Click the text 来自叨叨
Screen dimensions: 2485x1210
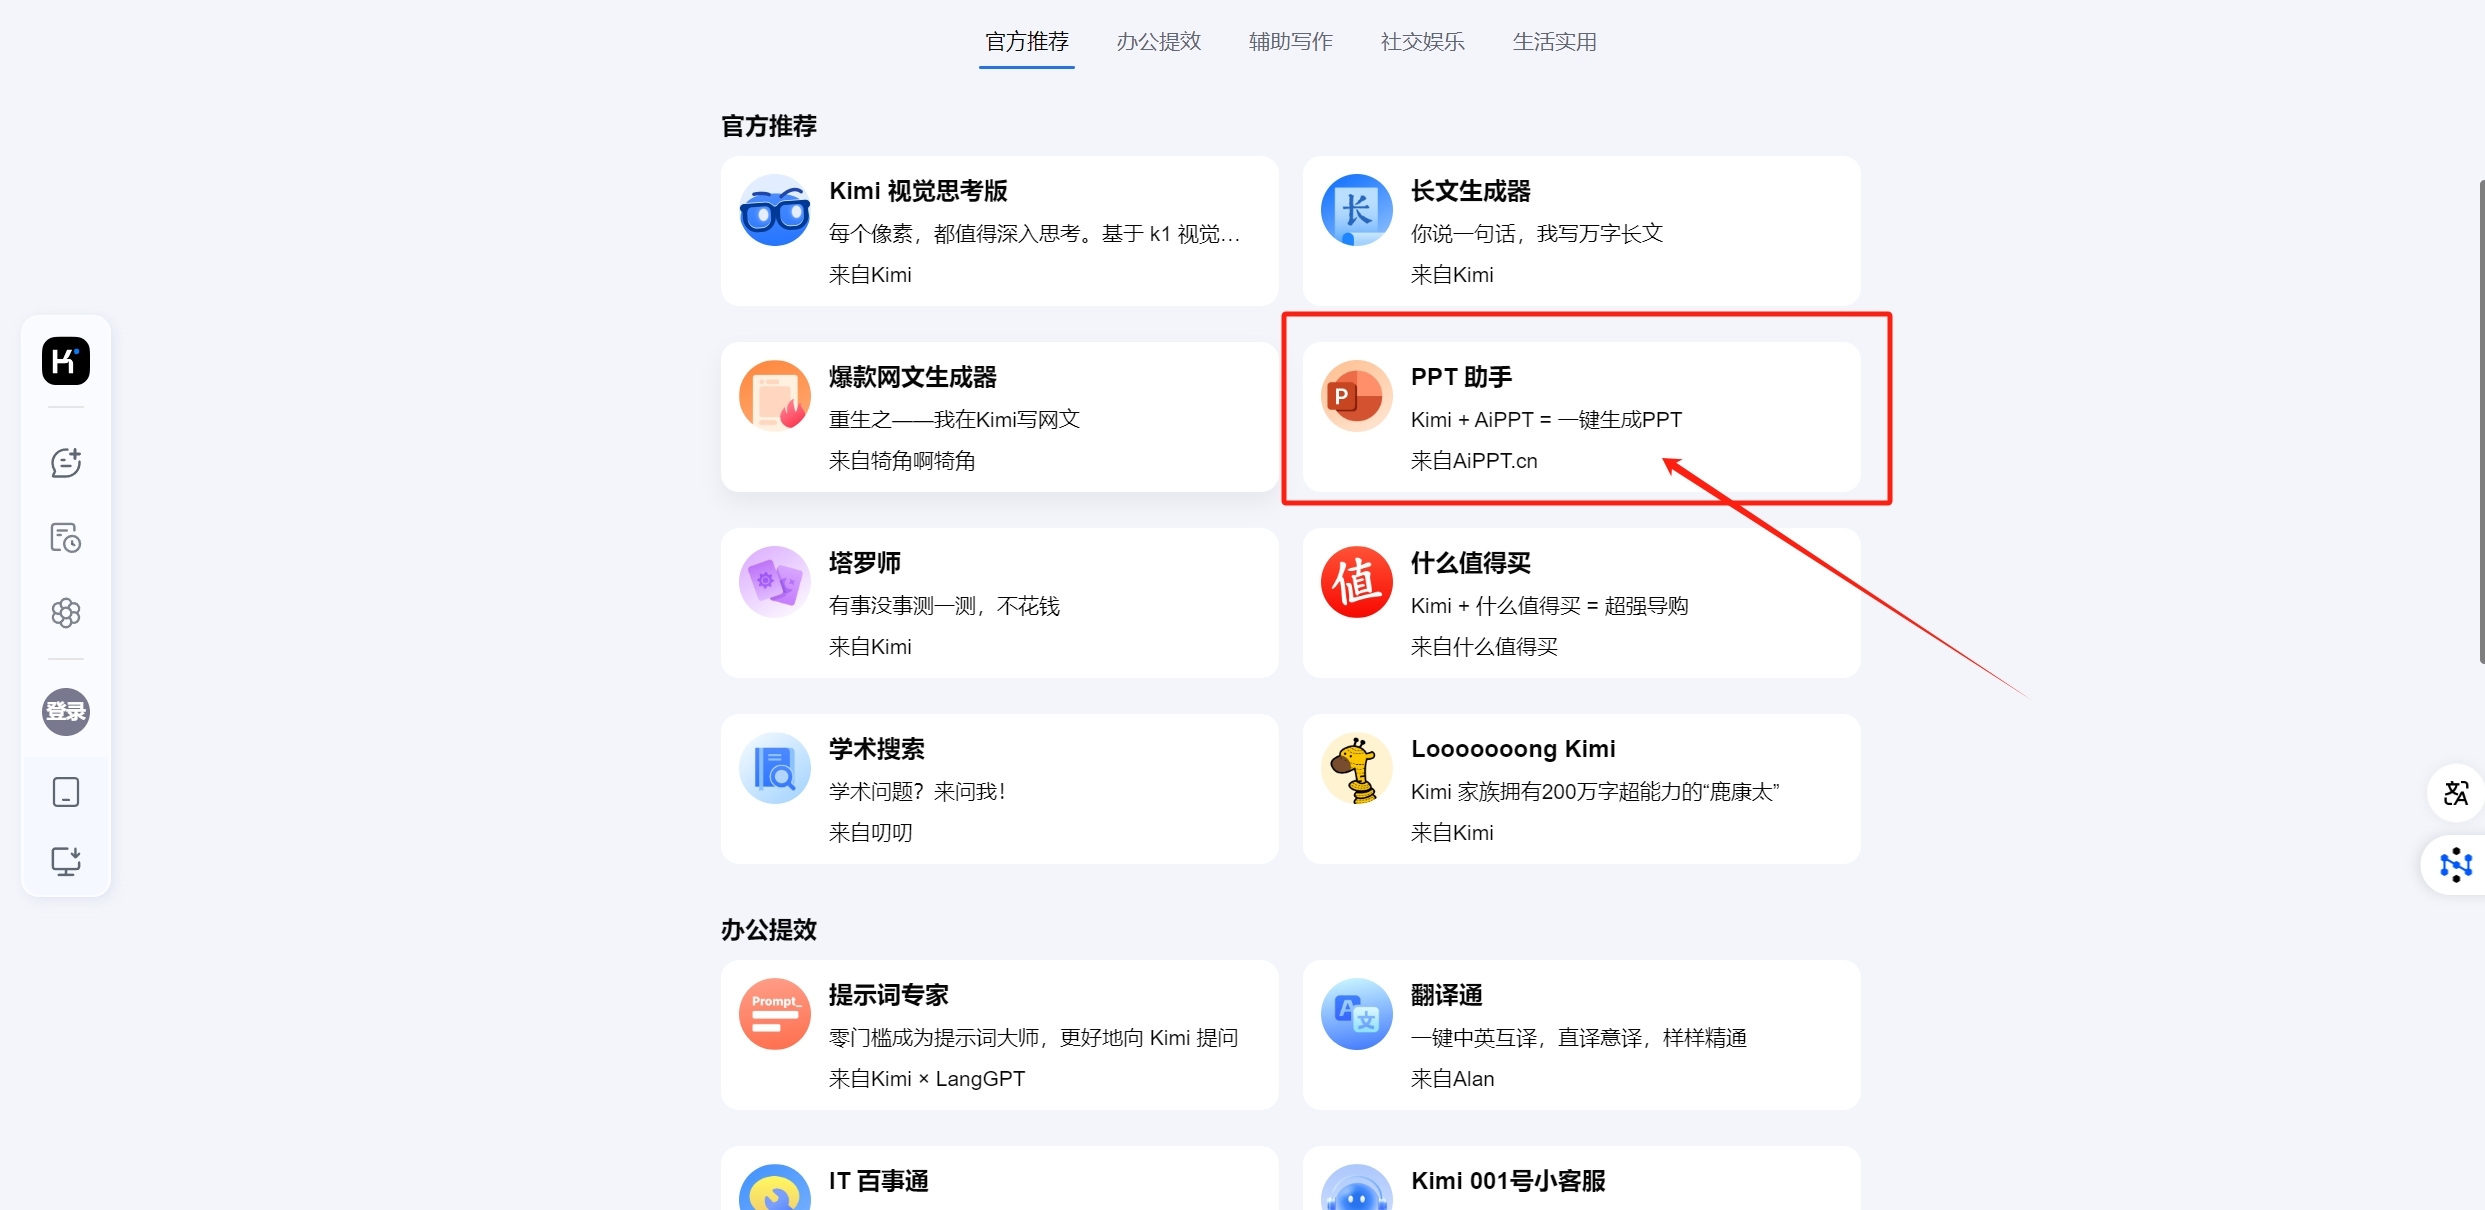tap(870, 833)
